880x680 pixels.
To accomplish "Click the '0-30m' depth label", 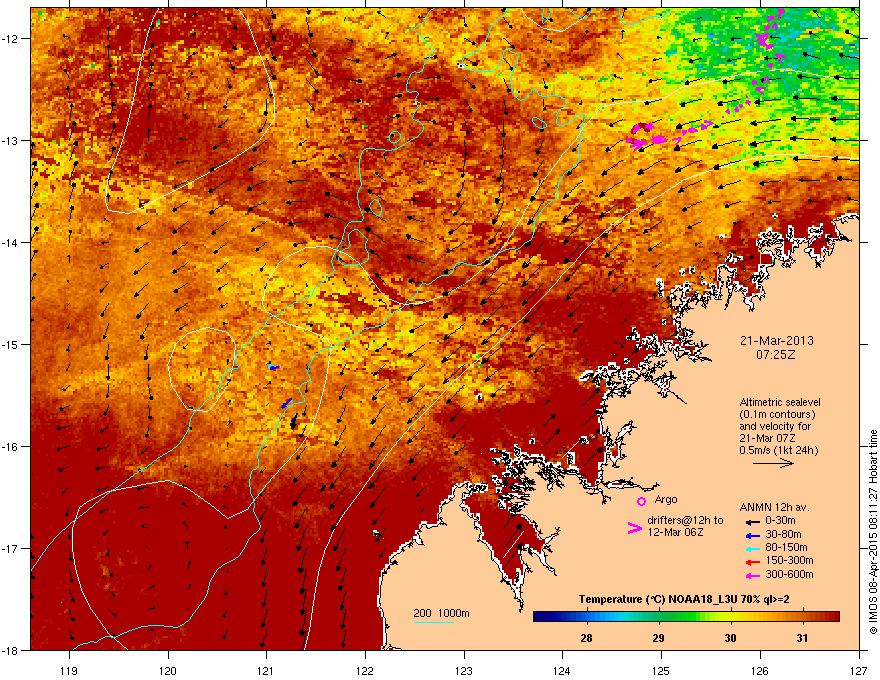I will point(780,521).
